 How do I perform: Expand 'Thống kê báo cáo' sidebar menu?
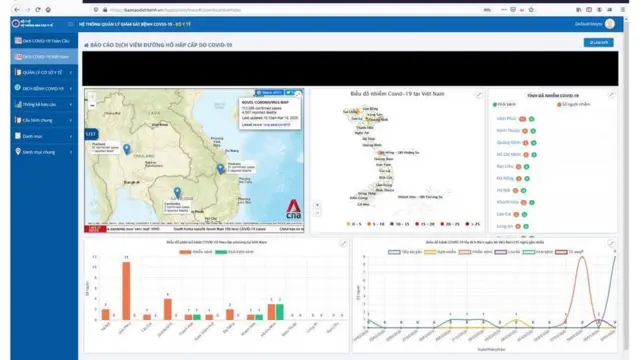[44, 104]
